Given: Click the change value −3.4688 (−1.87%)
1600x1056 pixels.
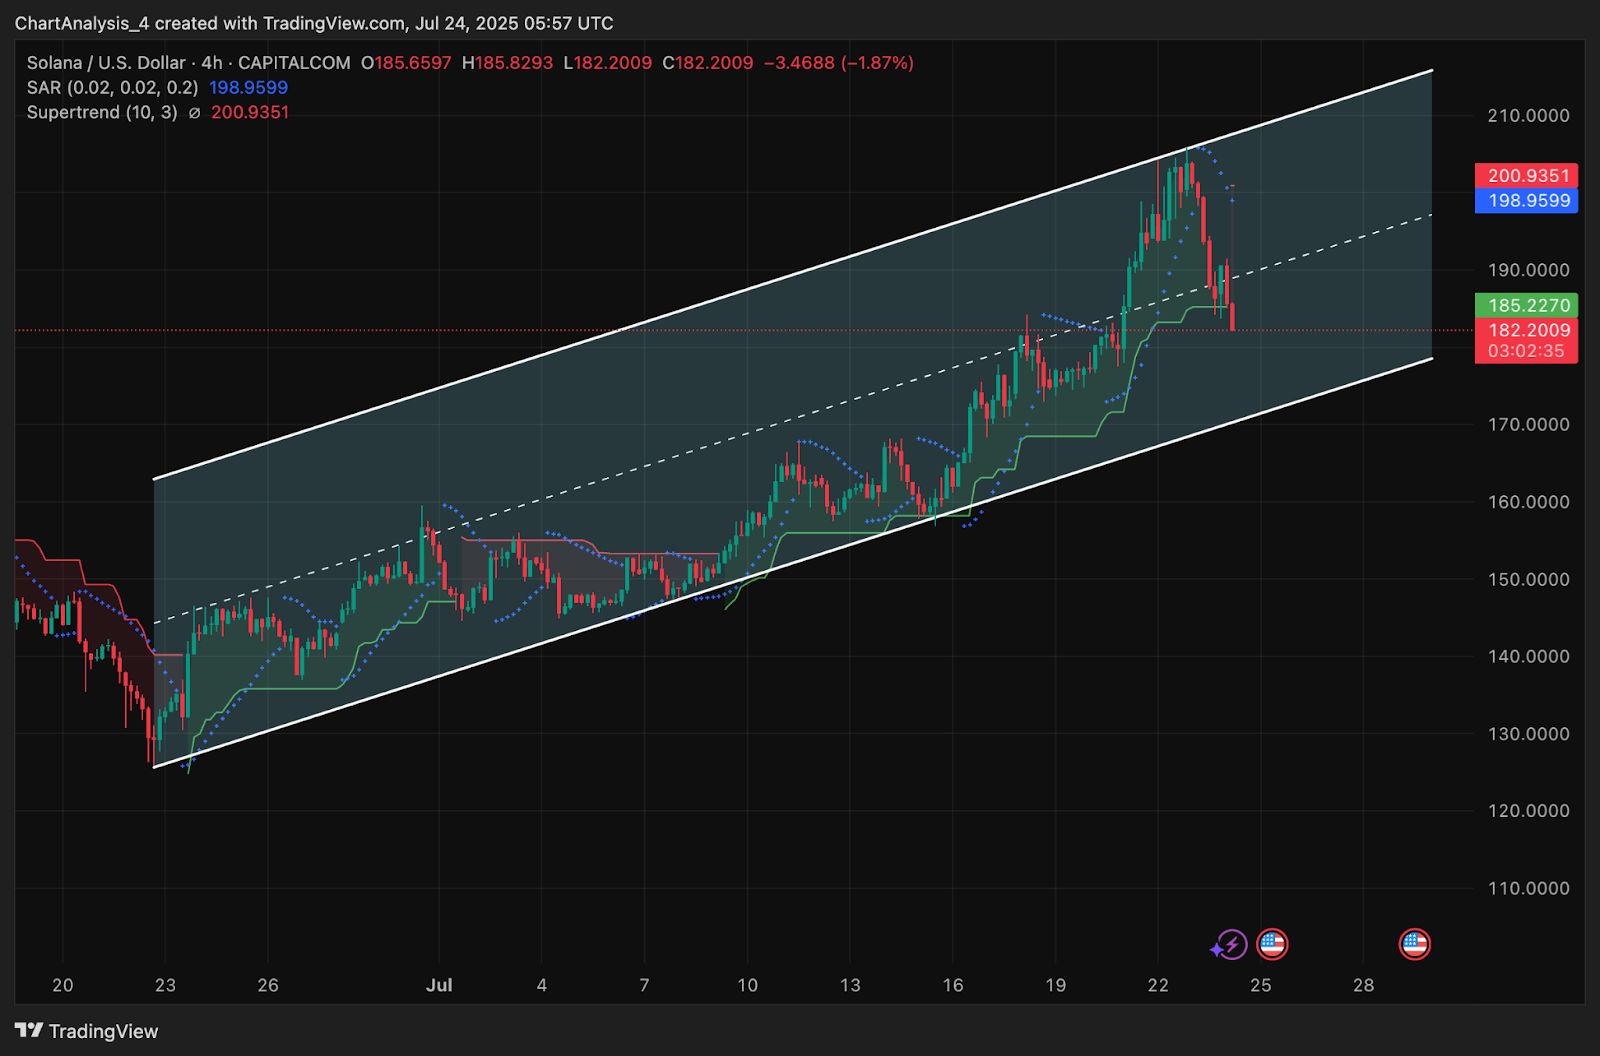Looking at the screenshot, I should point(839,63).
